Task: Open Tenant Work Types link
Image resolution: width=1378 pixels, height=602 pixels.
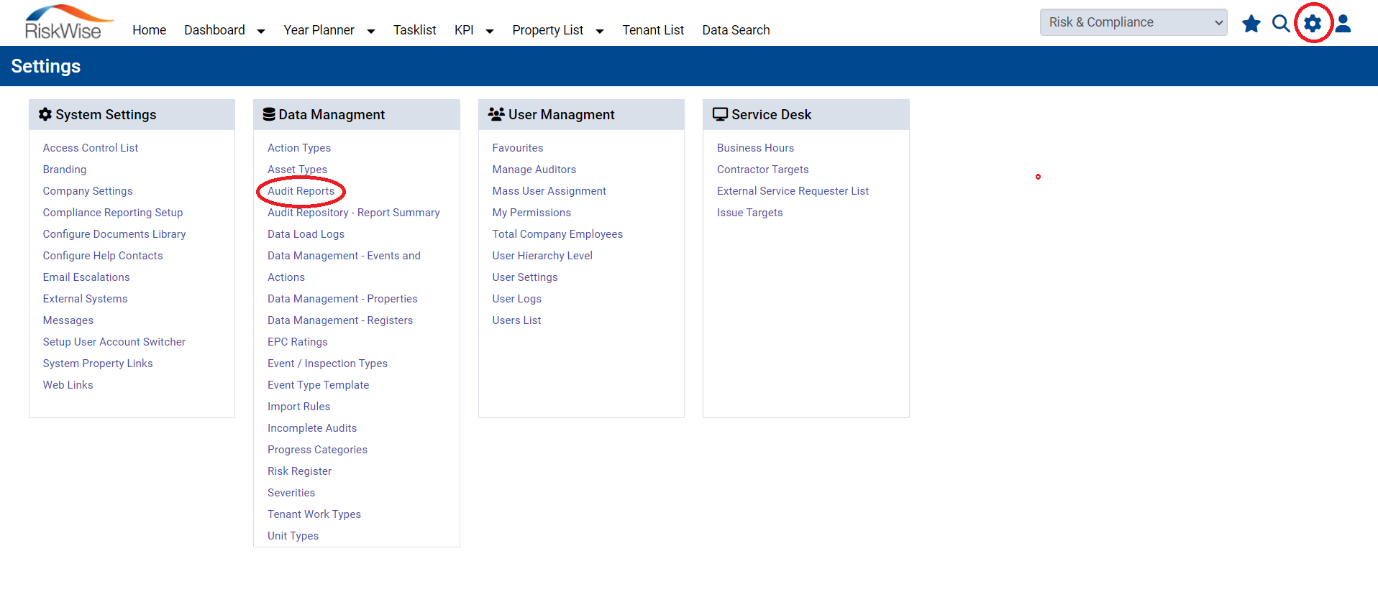Action: pyautogui.click(x=314, y=515)
